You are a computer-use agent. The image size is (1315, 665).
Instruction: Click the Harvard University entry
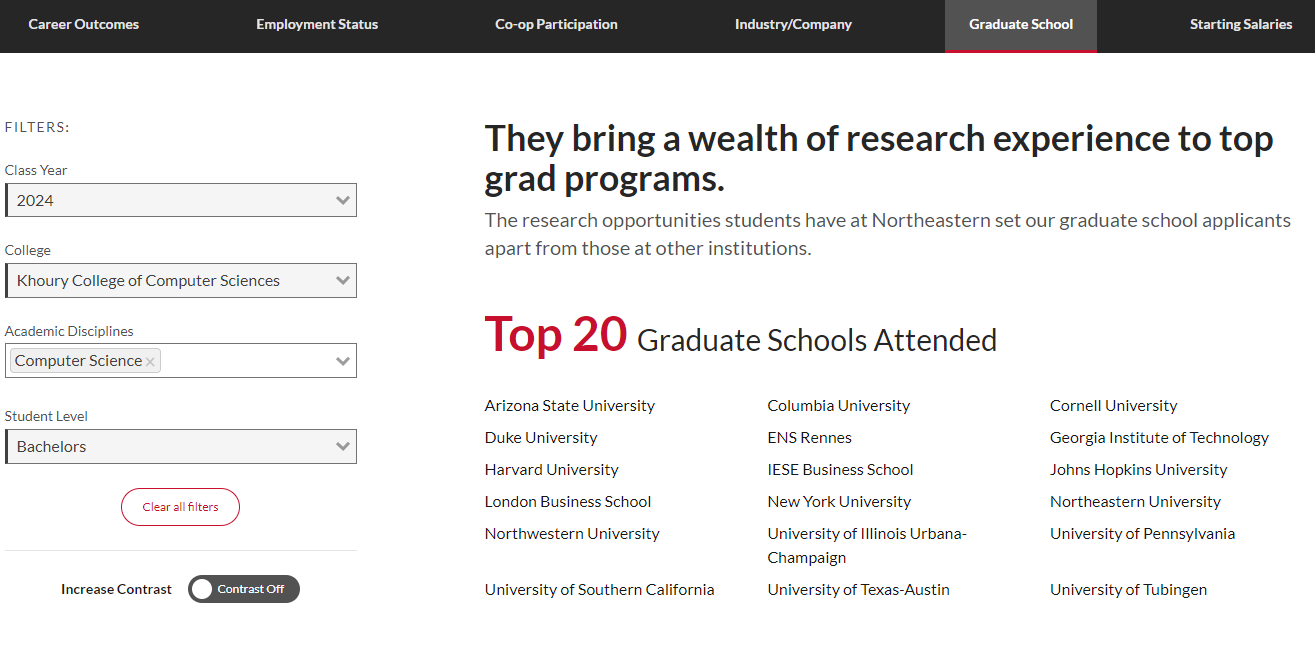click(552, 470)
